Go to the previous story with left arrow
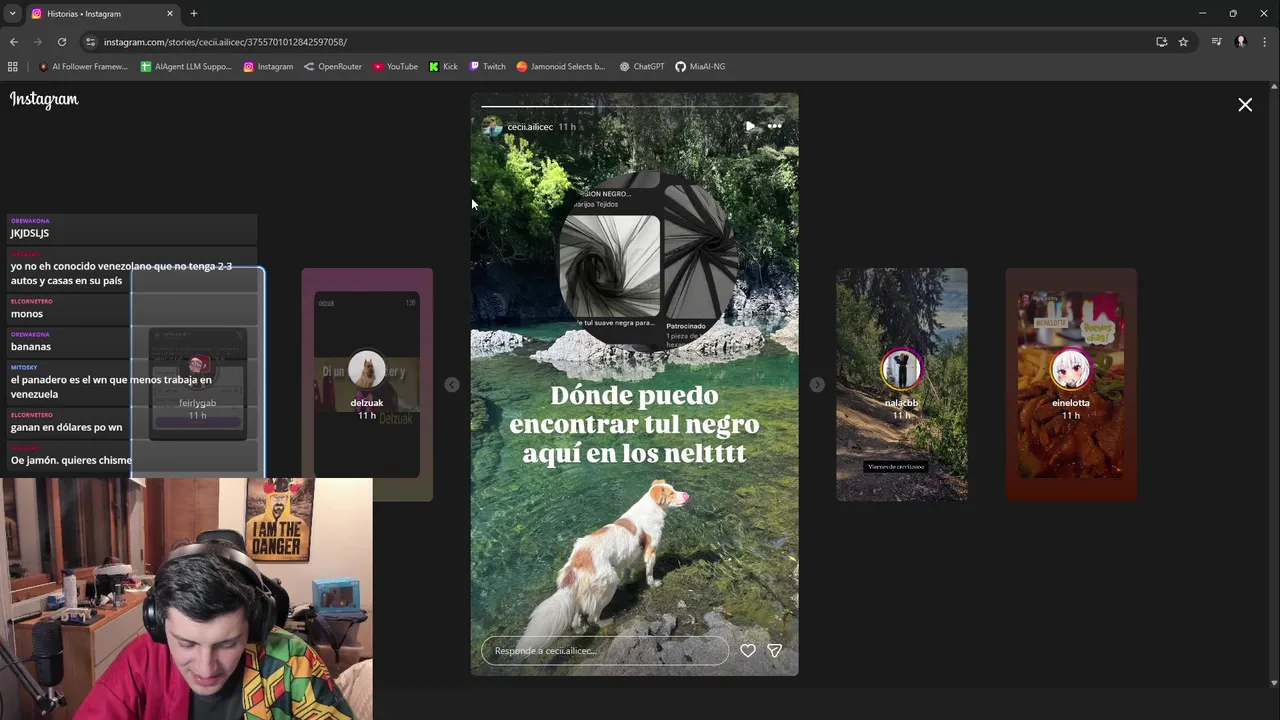1280x720 pixels. 452,385
